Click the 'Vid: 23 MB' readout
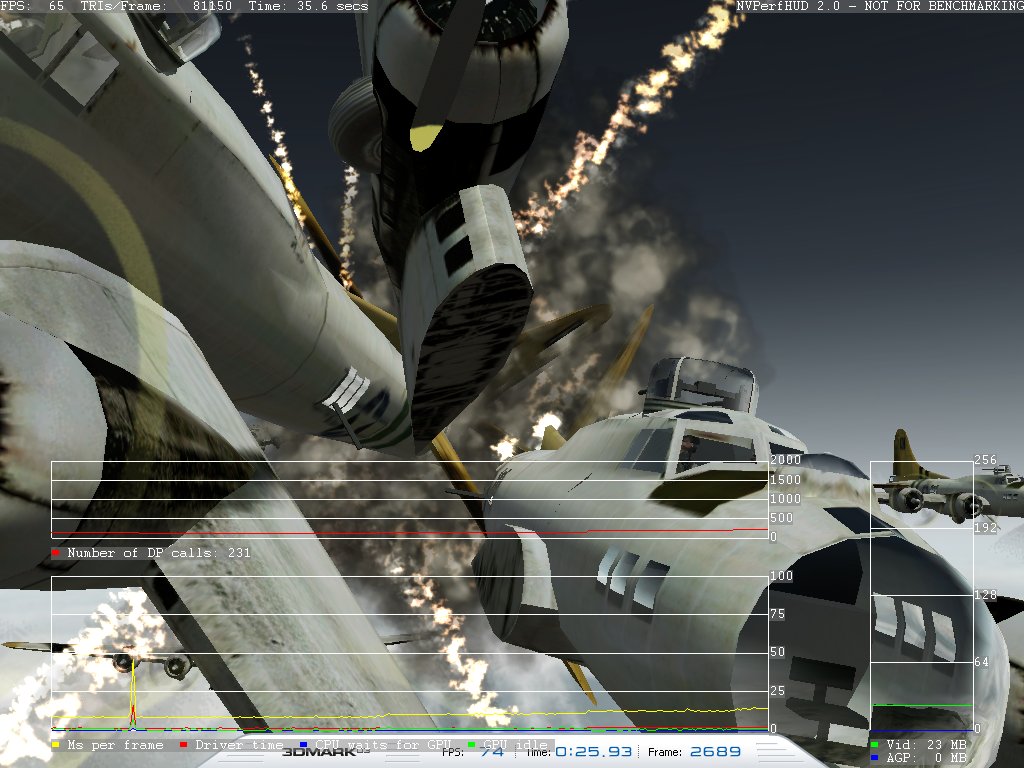This screenshot has width=1024, height=768. tap(926, 744)
